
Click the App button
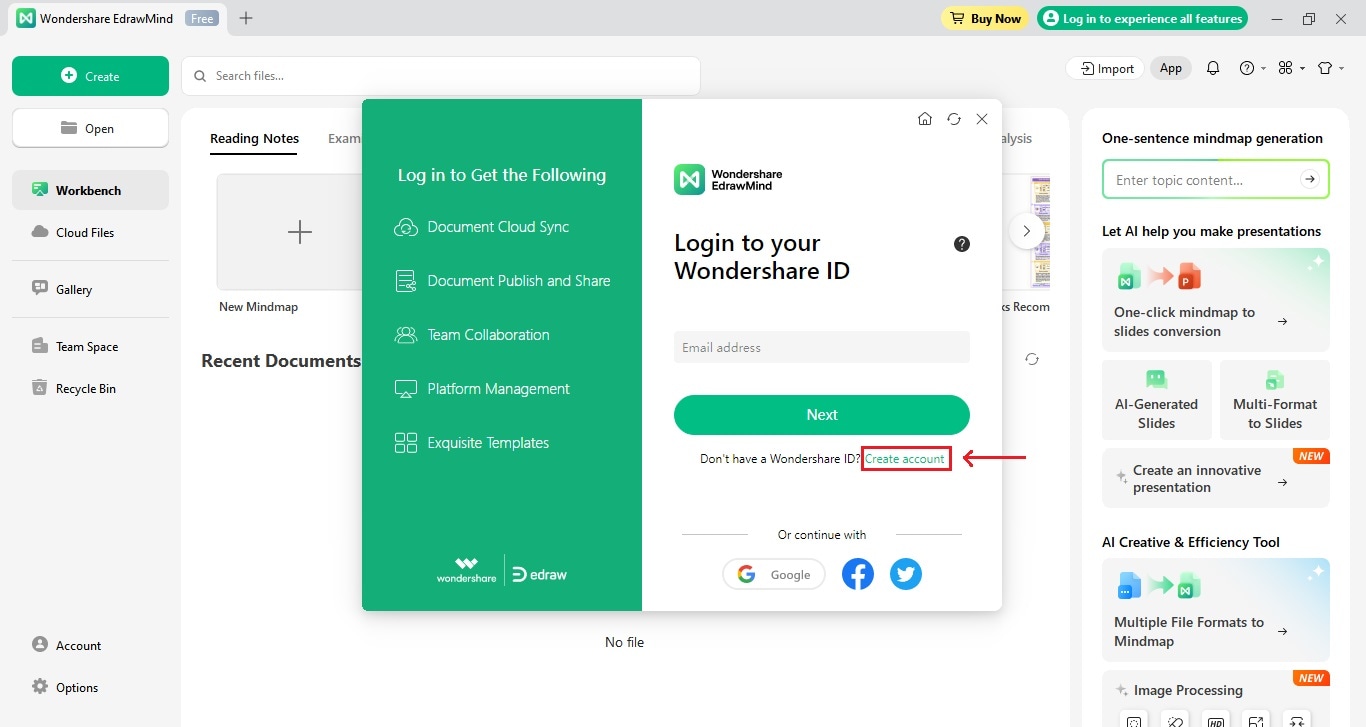1171,68
